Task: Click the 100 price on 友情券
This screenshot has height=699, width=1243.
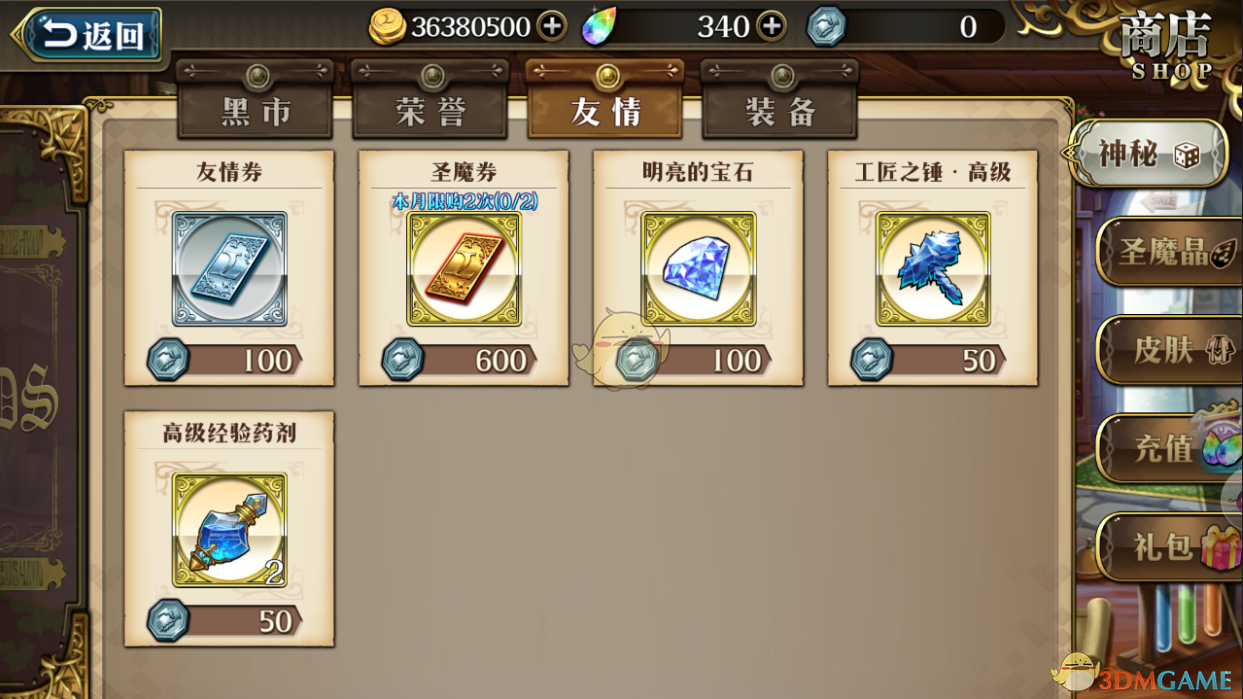Action: tap(268, 360)
